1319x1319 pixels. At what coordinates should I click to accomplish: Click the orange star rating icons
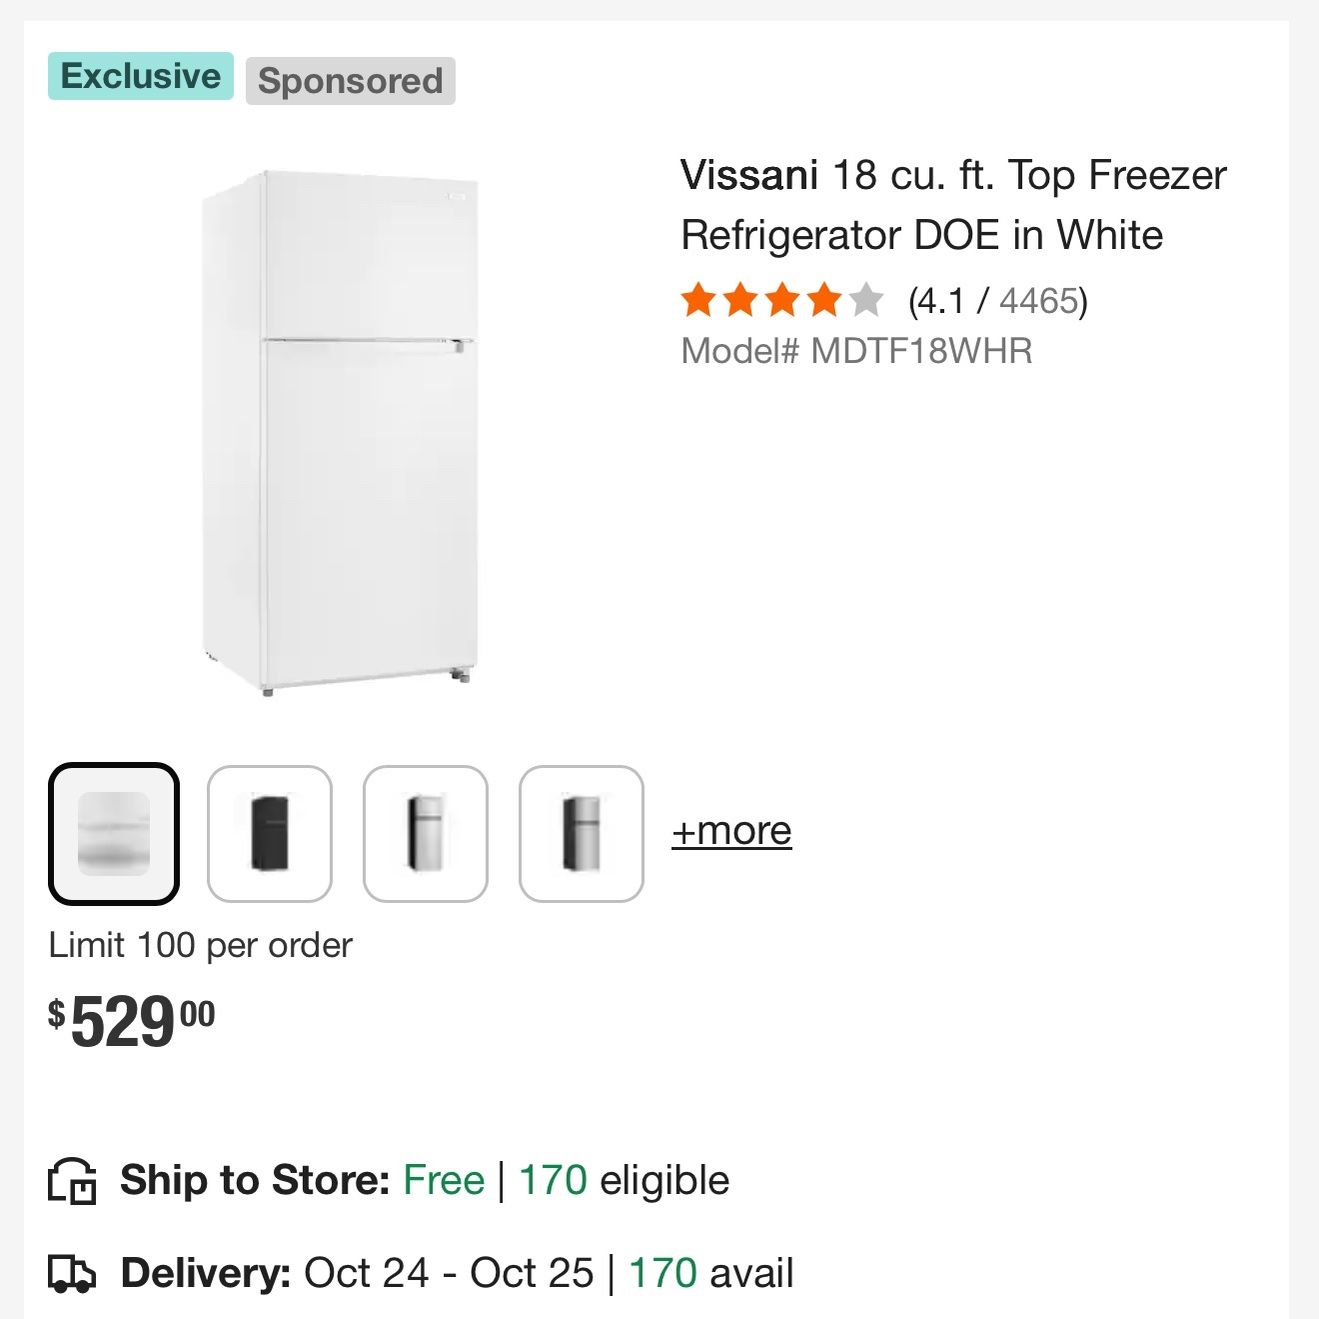pos(783,300)
